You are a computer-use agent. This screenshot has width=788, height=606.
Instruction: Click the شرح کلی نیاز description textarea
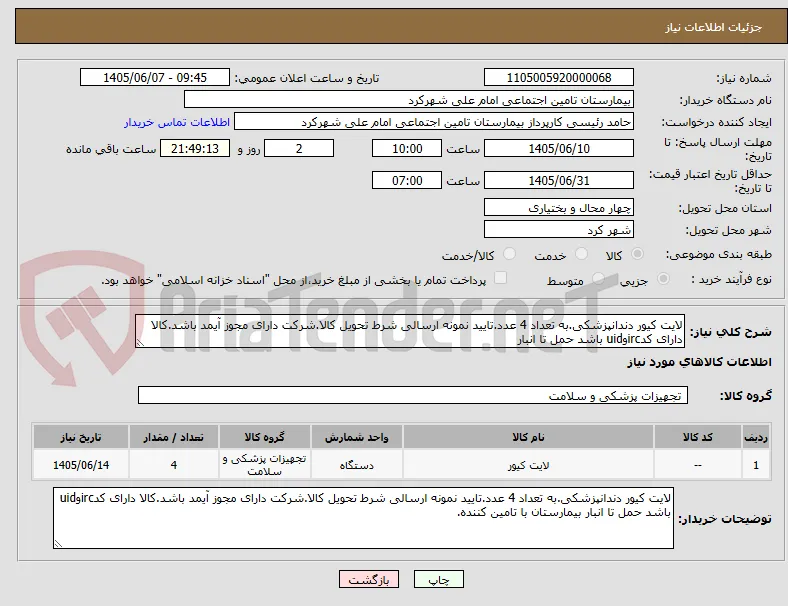[410, 332]
